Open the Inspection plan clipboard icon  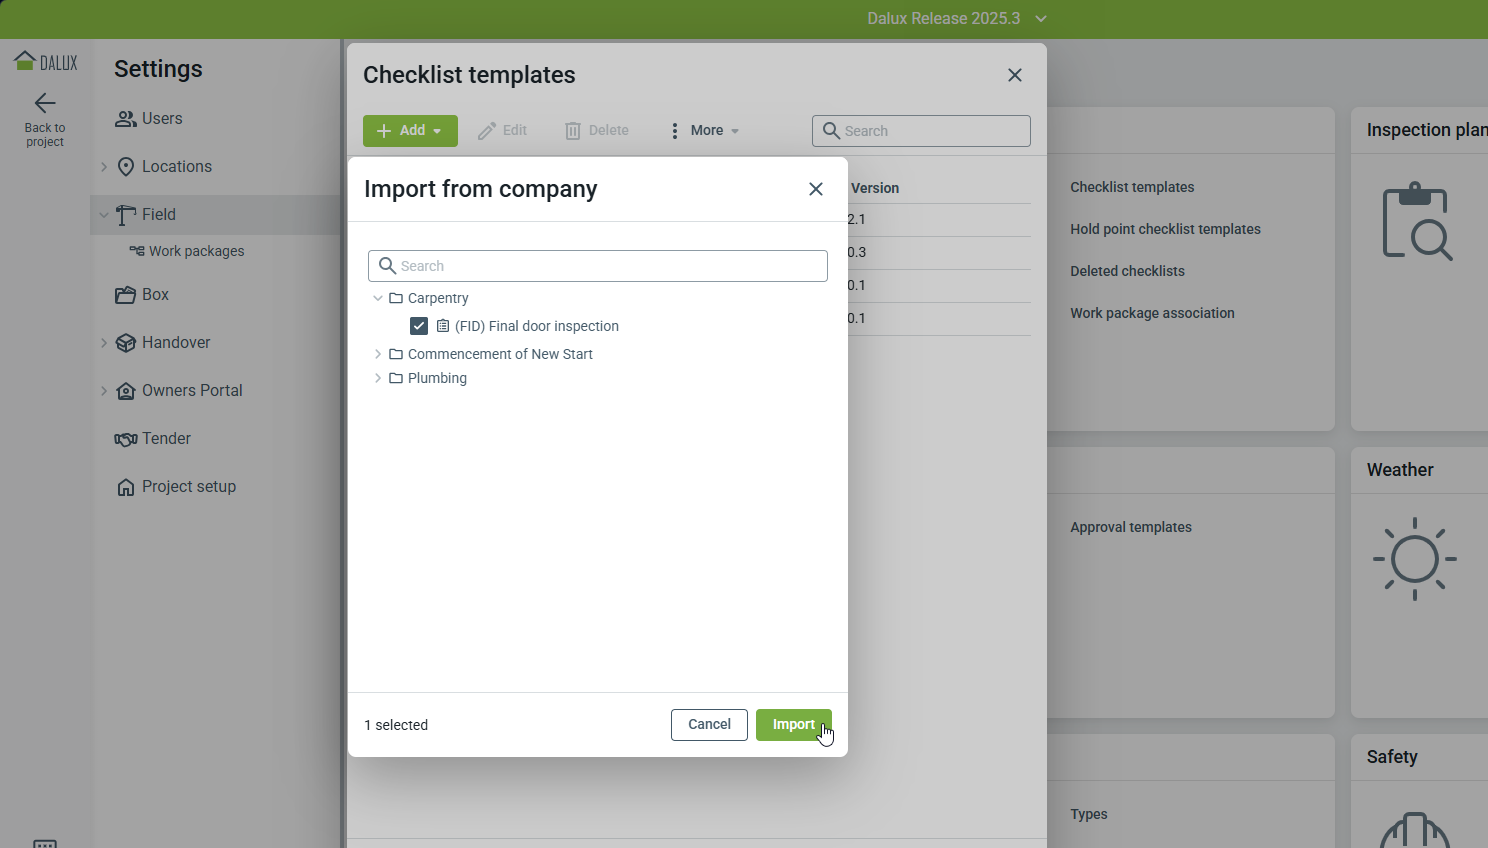coord(1416,221)
